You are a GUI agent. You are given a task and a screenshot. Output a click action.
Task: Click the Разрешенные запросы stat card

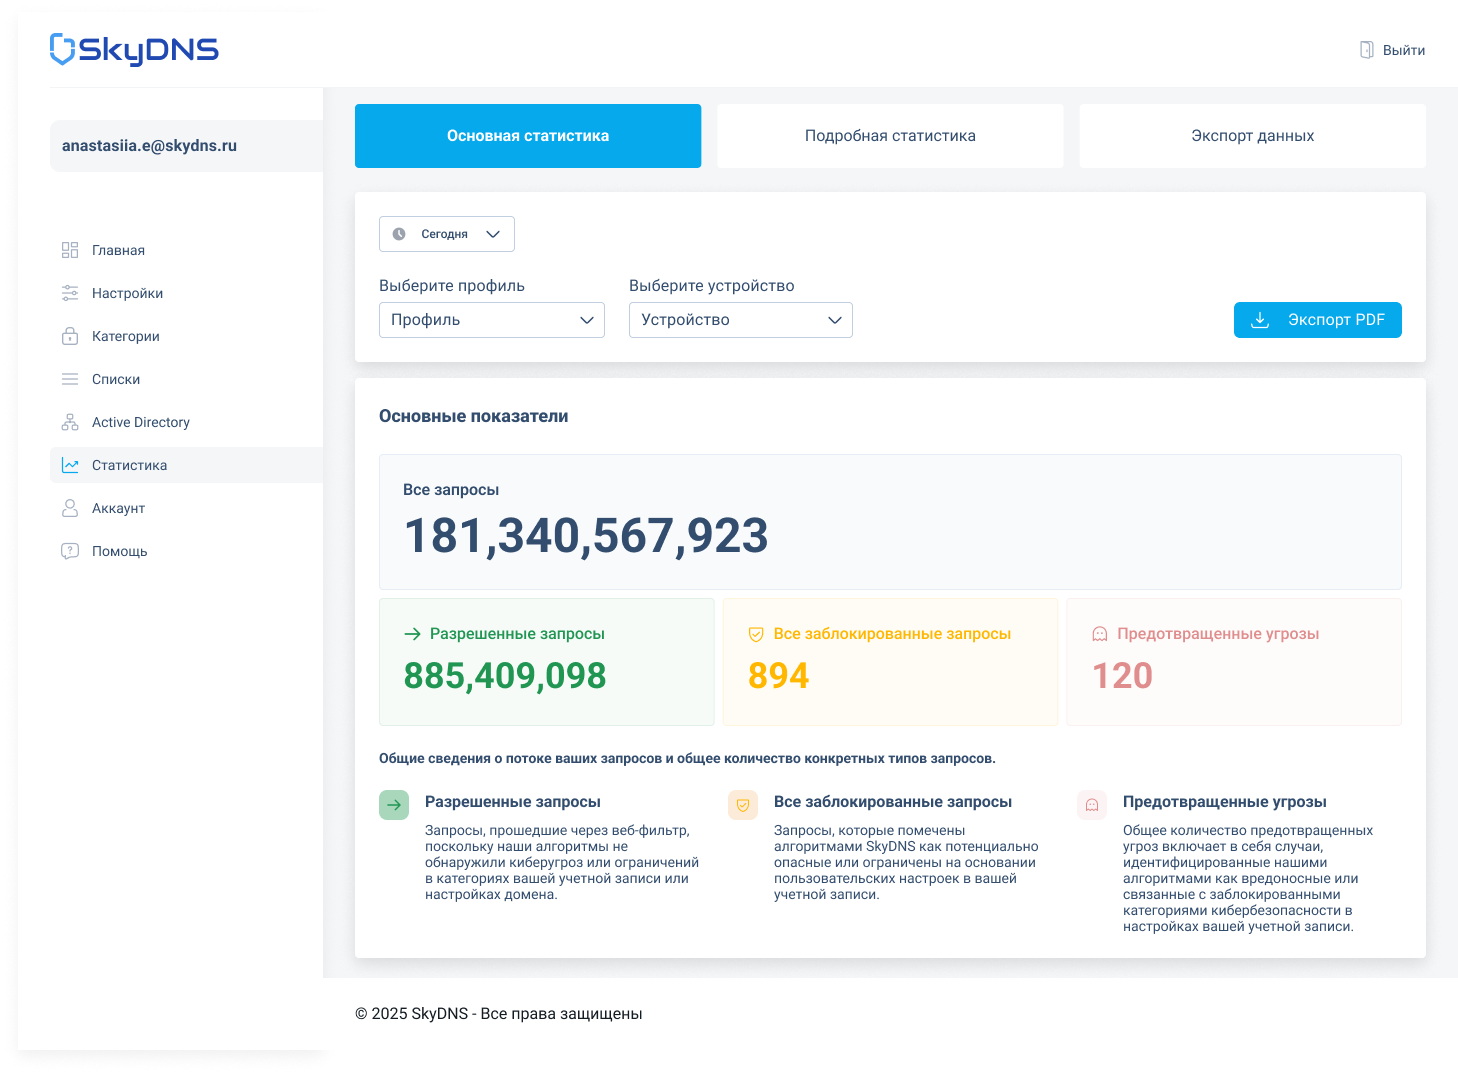[547, 662]
